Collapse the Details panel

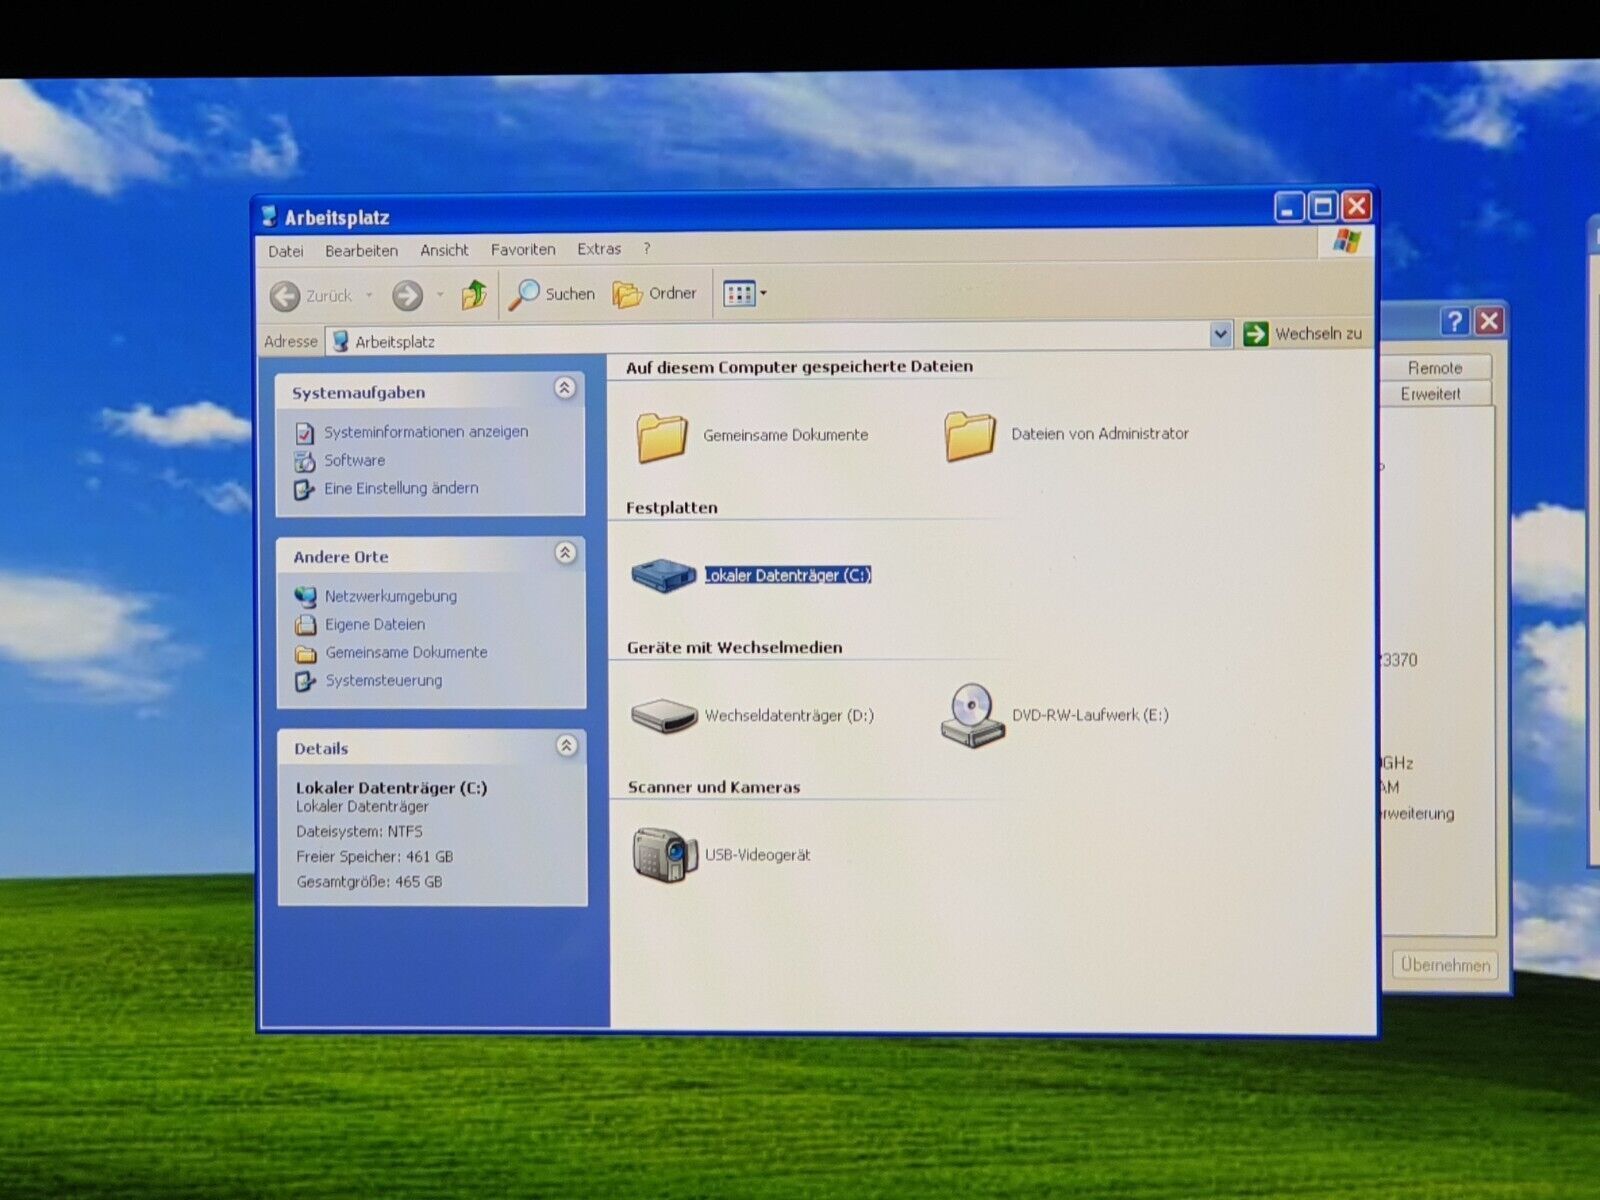567,745
